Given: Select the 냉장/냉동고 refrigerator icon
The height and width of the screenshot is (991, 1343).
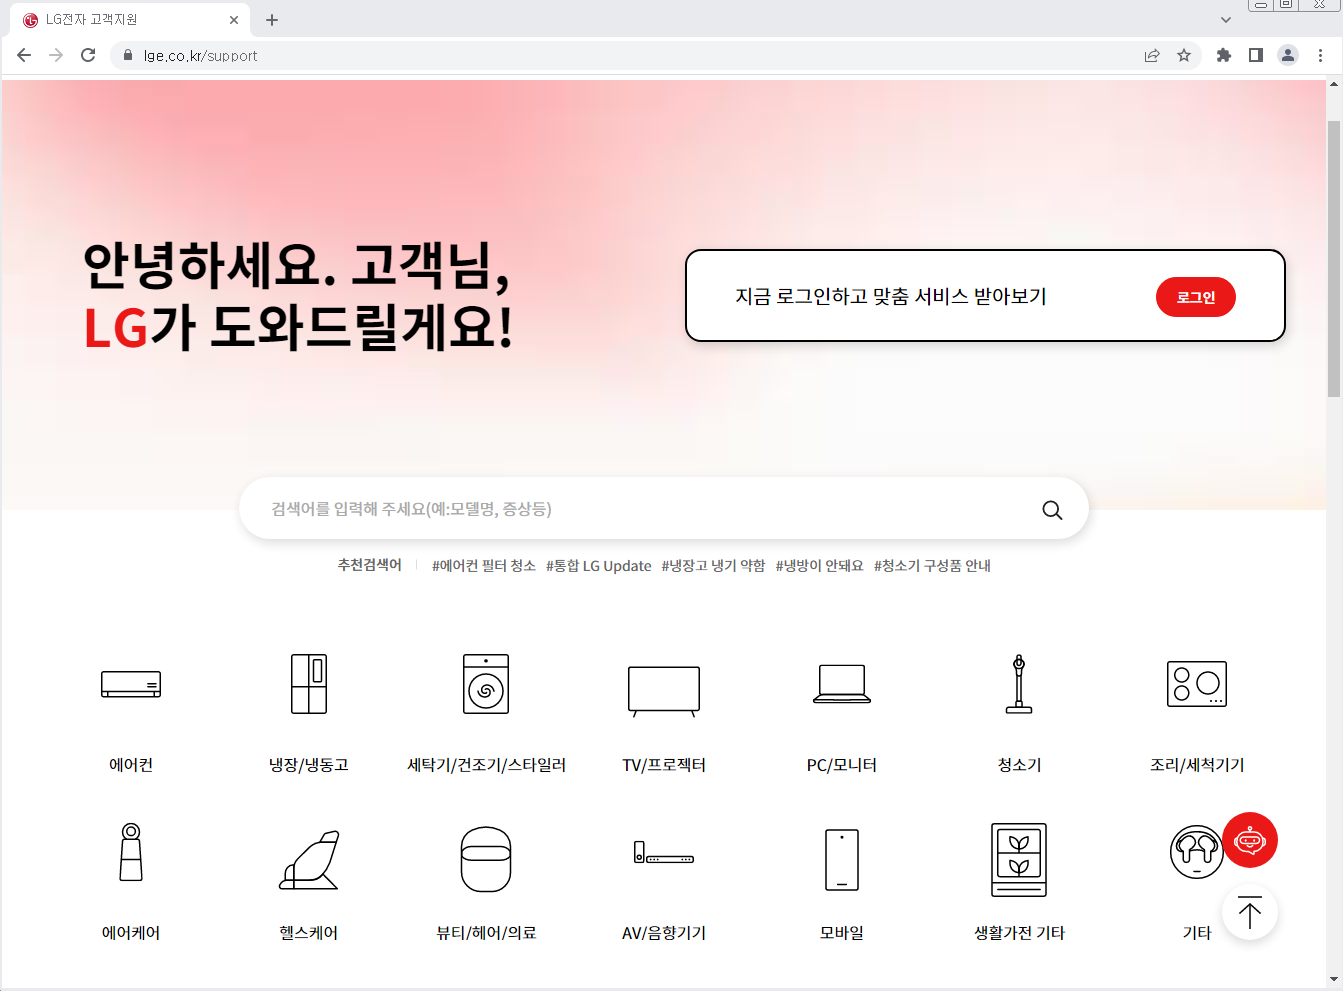Looking at the screenshot, I should pyautogui.click(x=309, y=684).
